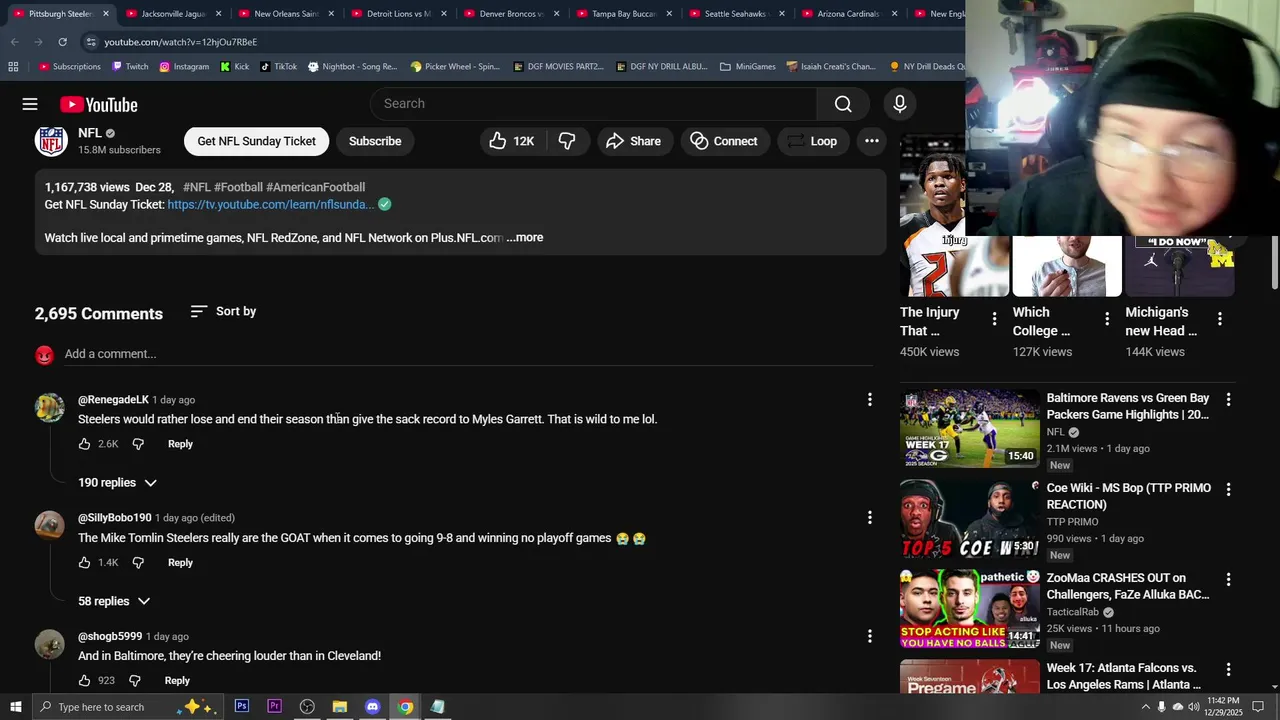Expand the description with ...more
The image size is (1280, 720).
point(525,238)
